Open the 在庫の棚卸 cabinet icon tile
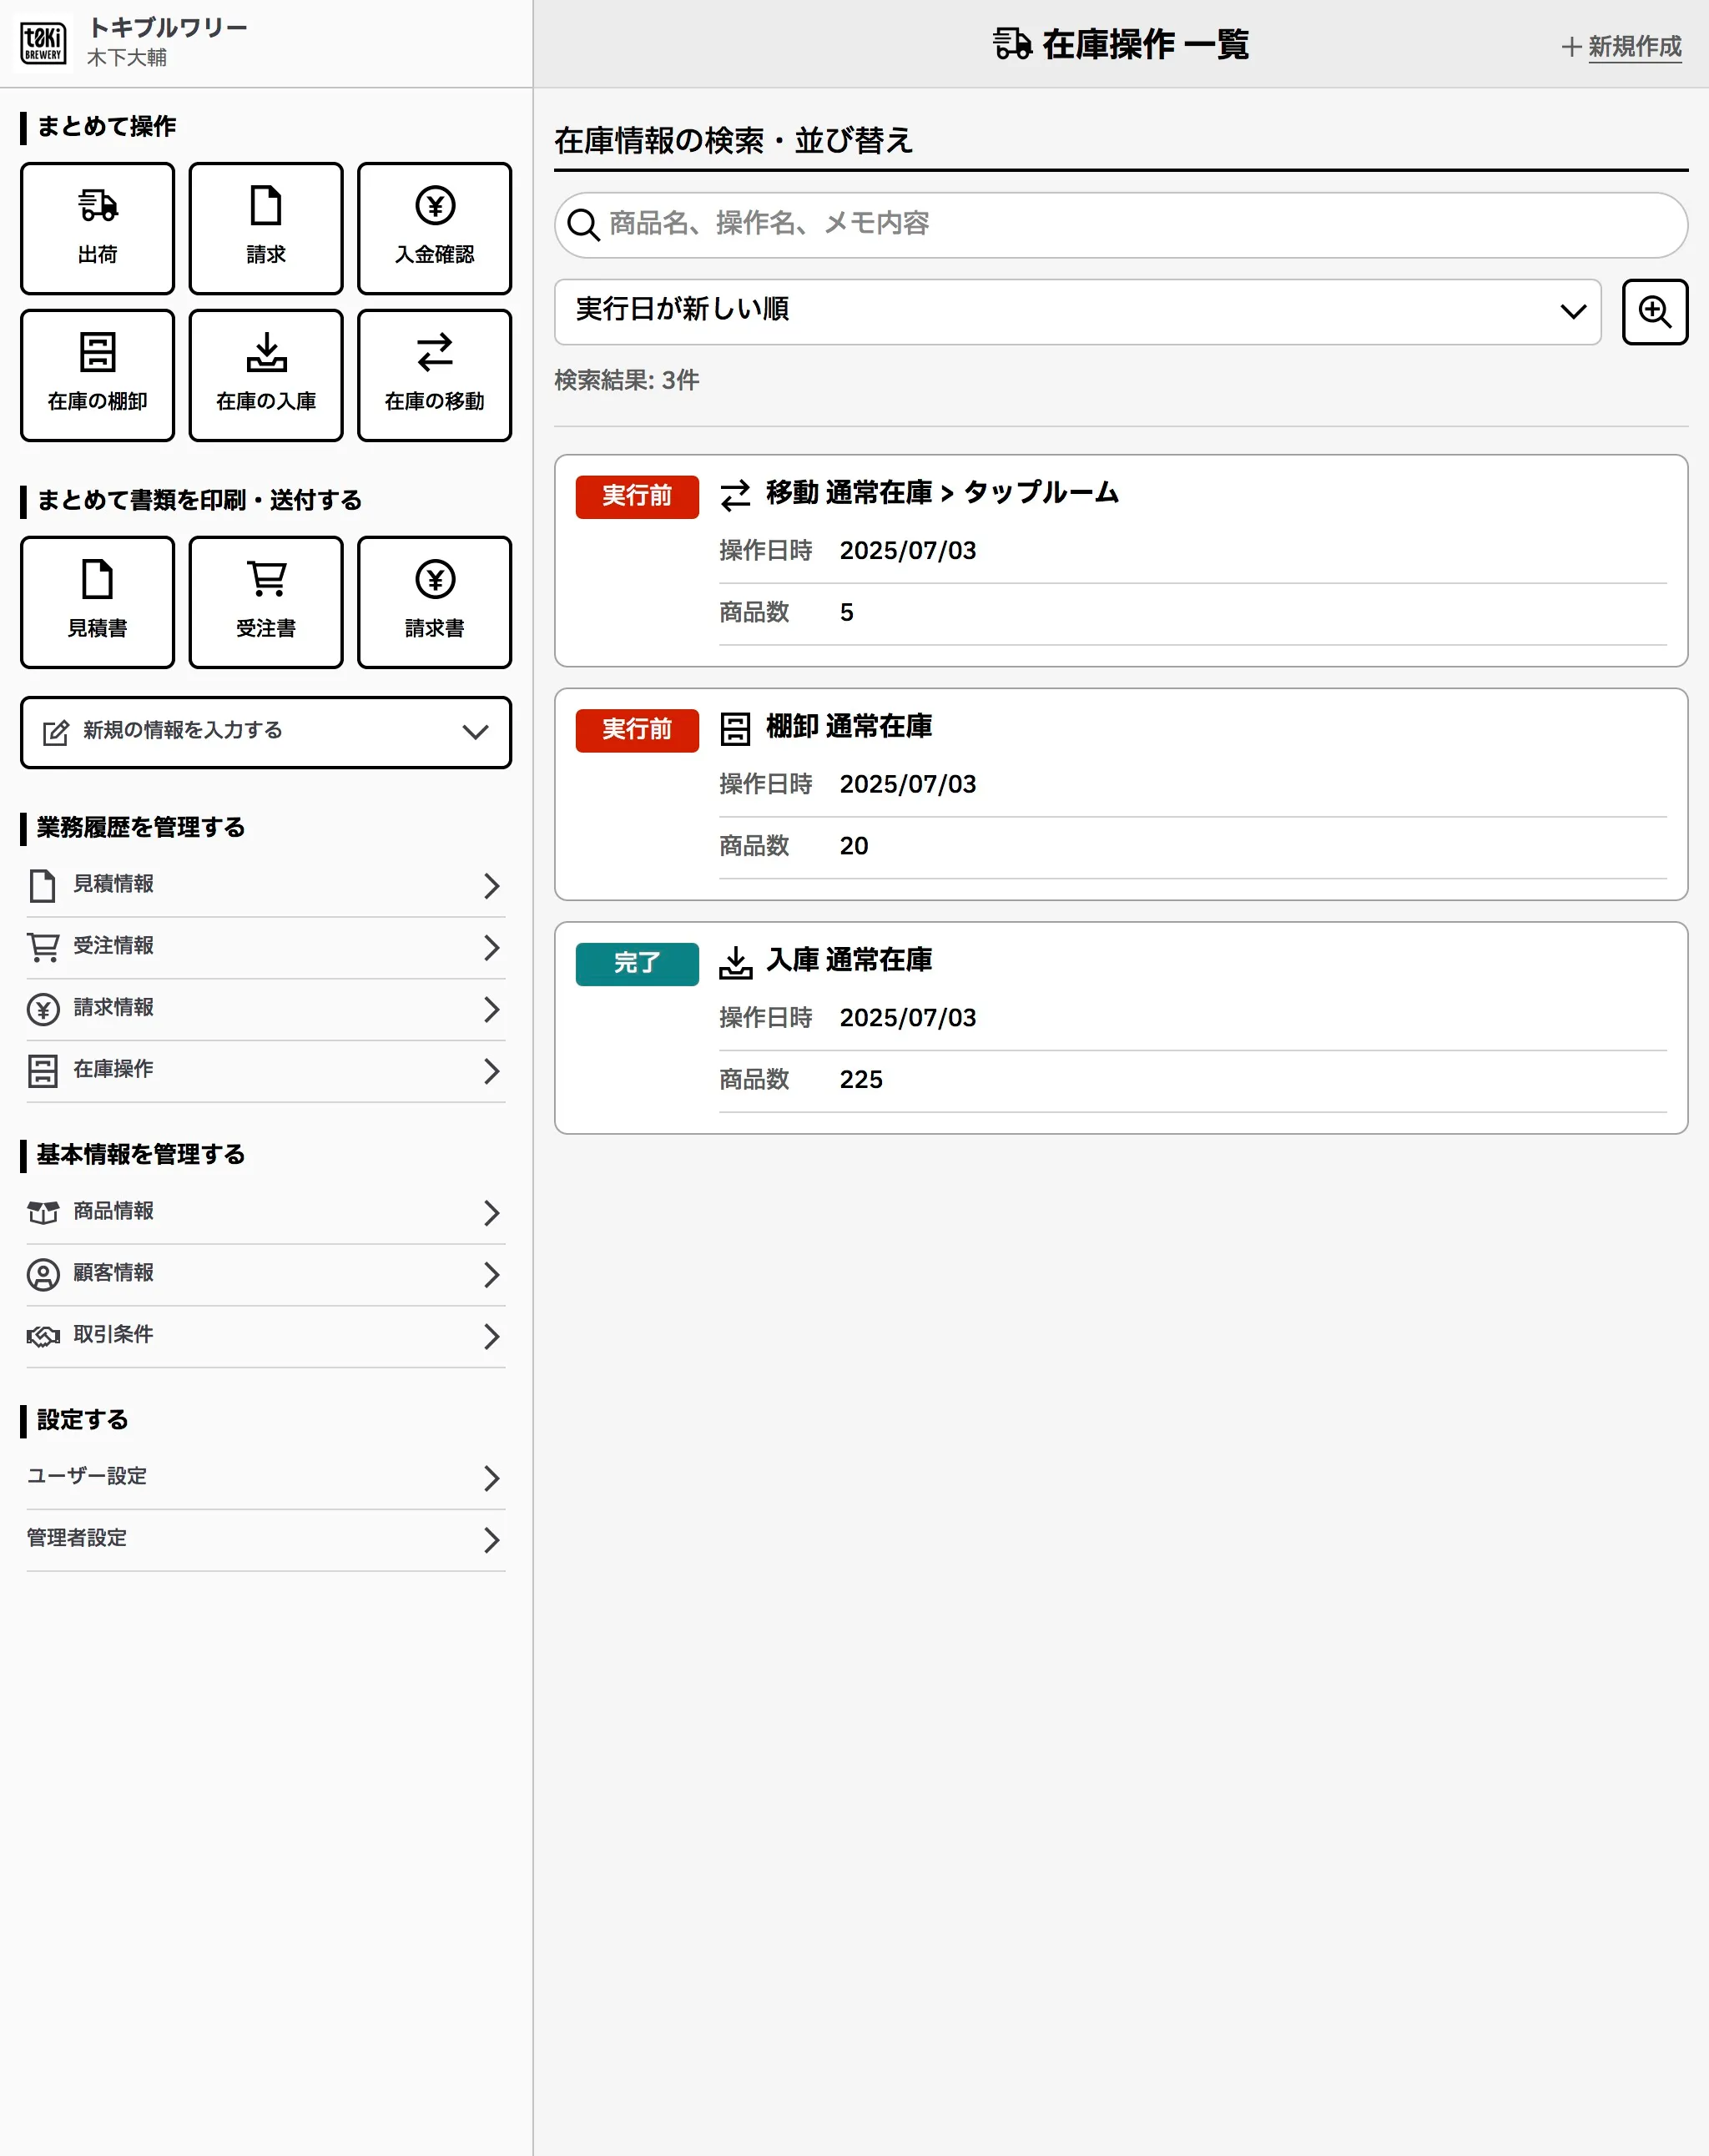This screenshot has width=1709, height=2156. [x=97, y=375]
